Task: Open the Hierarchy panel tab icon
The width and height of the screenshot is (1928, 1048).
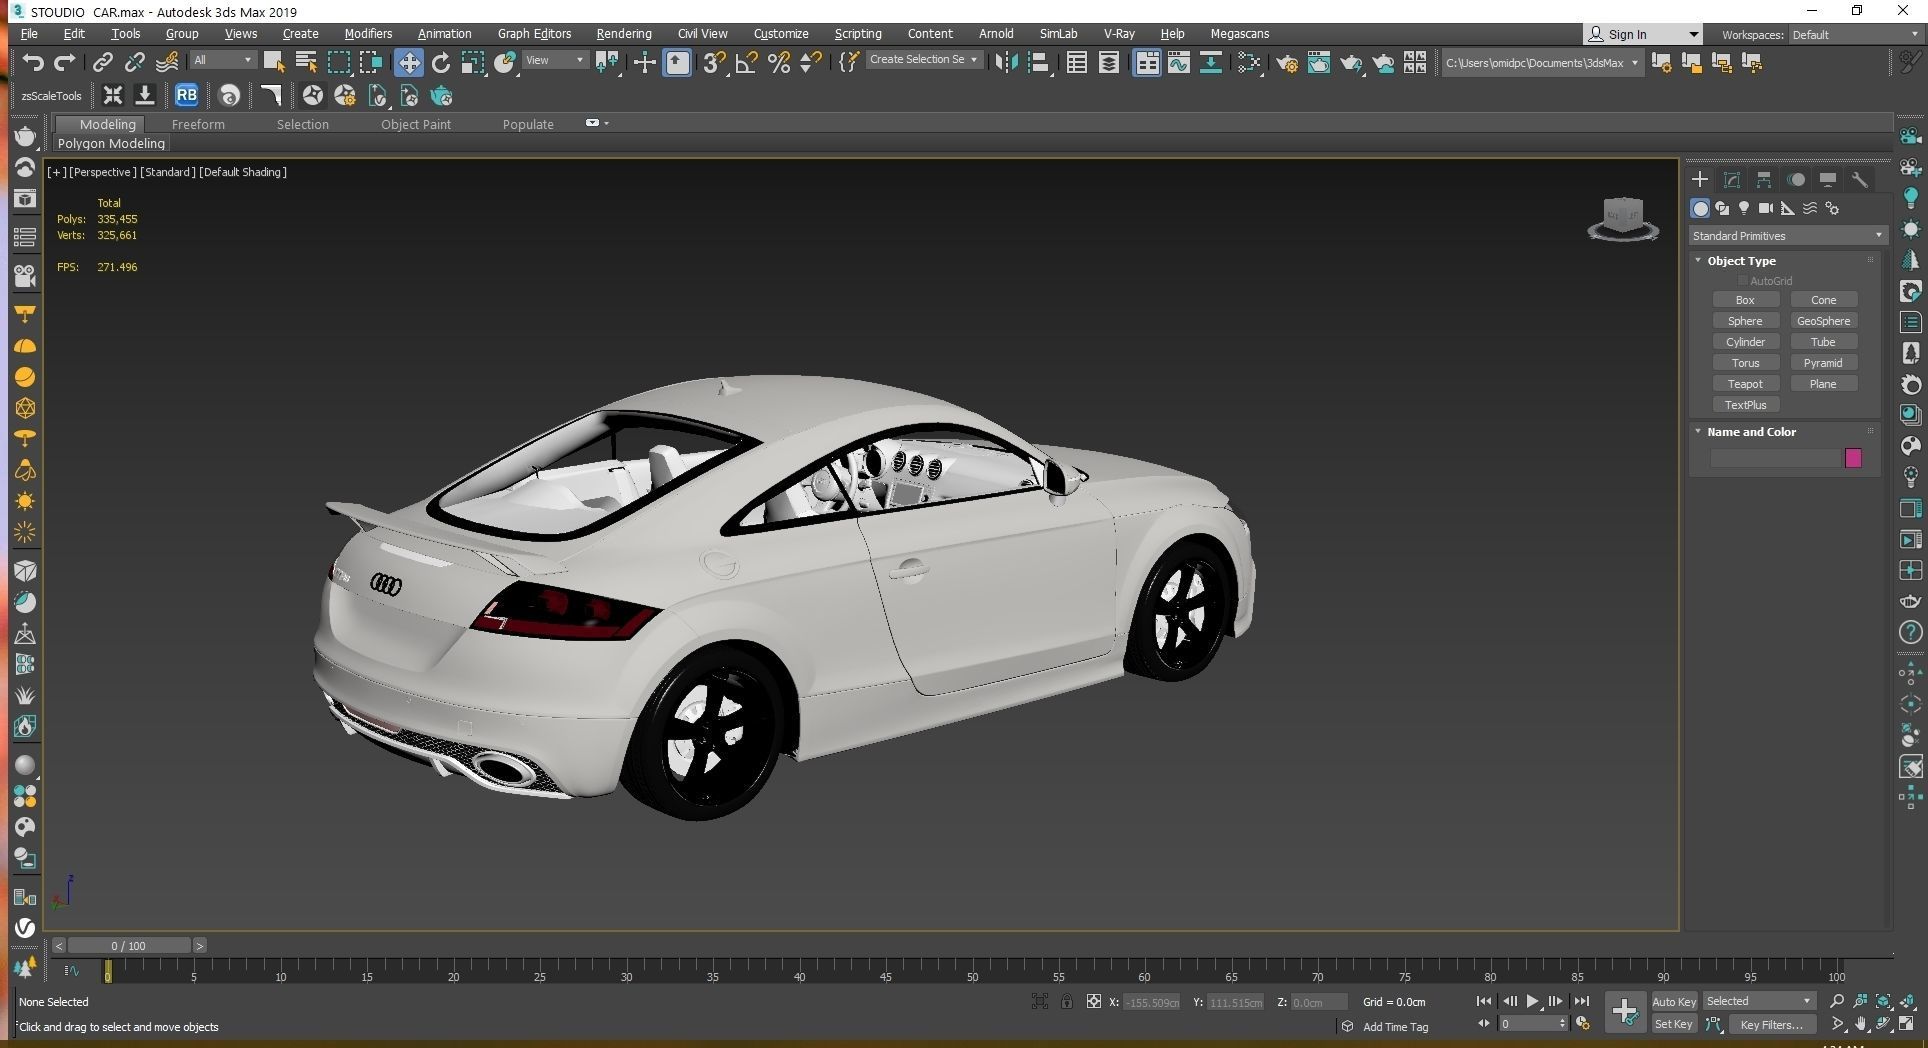Action: 1764,180
